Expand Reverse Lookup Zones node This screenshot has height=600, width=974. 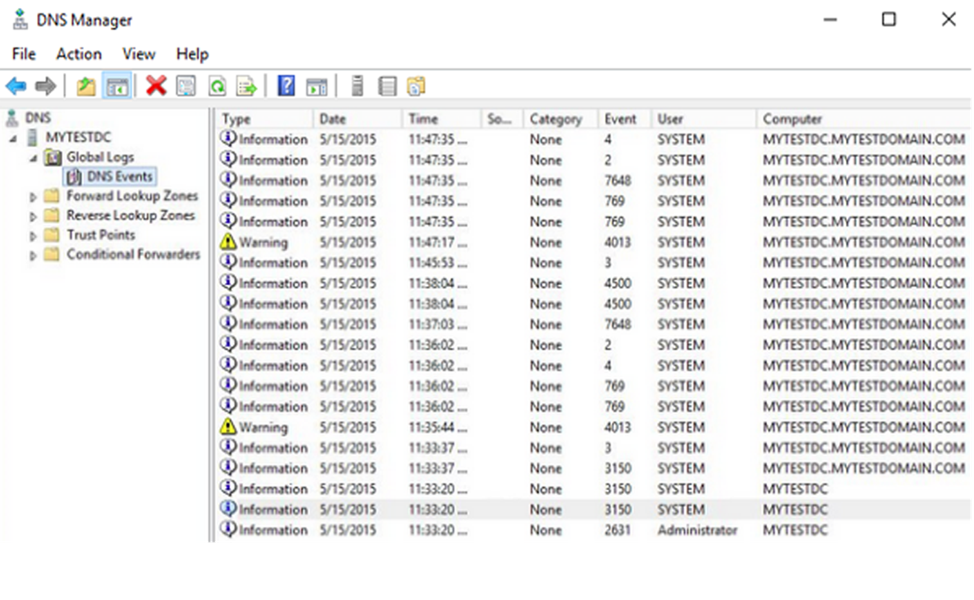(x=33, y=217)
